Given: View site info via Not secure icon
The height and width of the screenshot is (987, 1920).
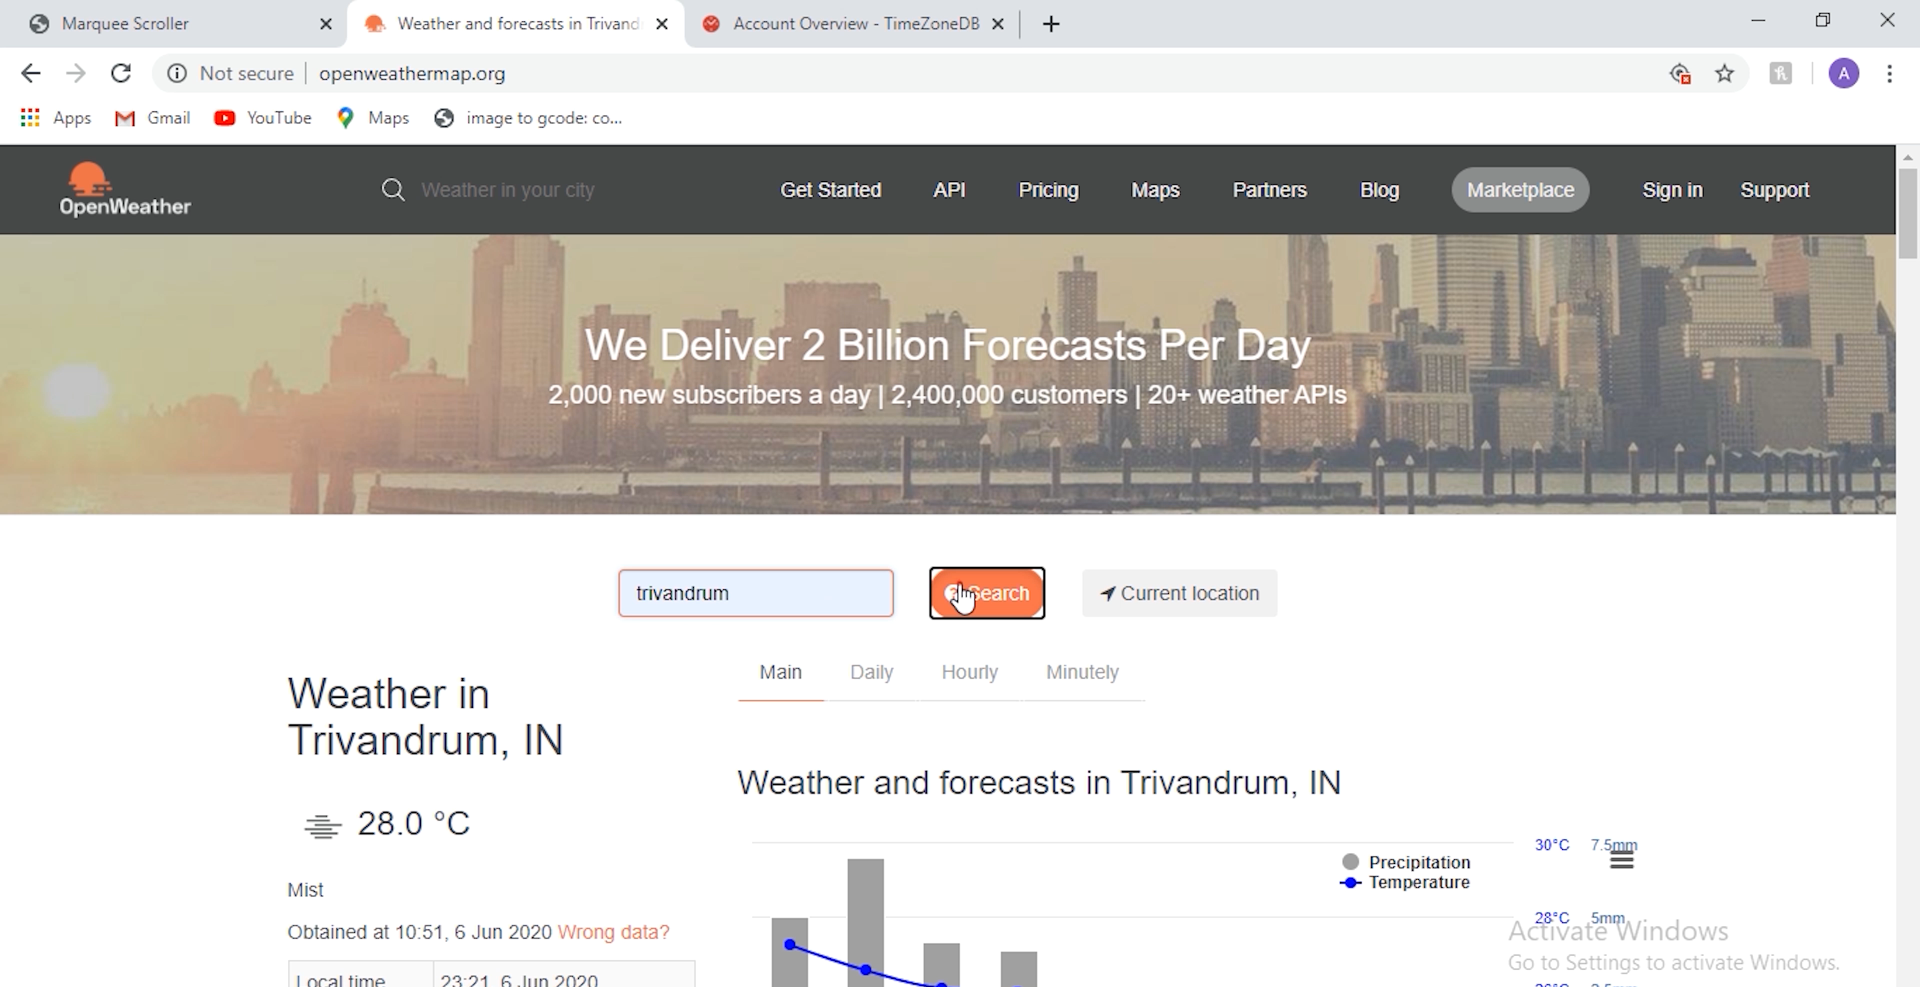Looking at the screenshot, I should click(x=177, y=73).
